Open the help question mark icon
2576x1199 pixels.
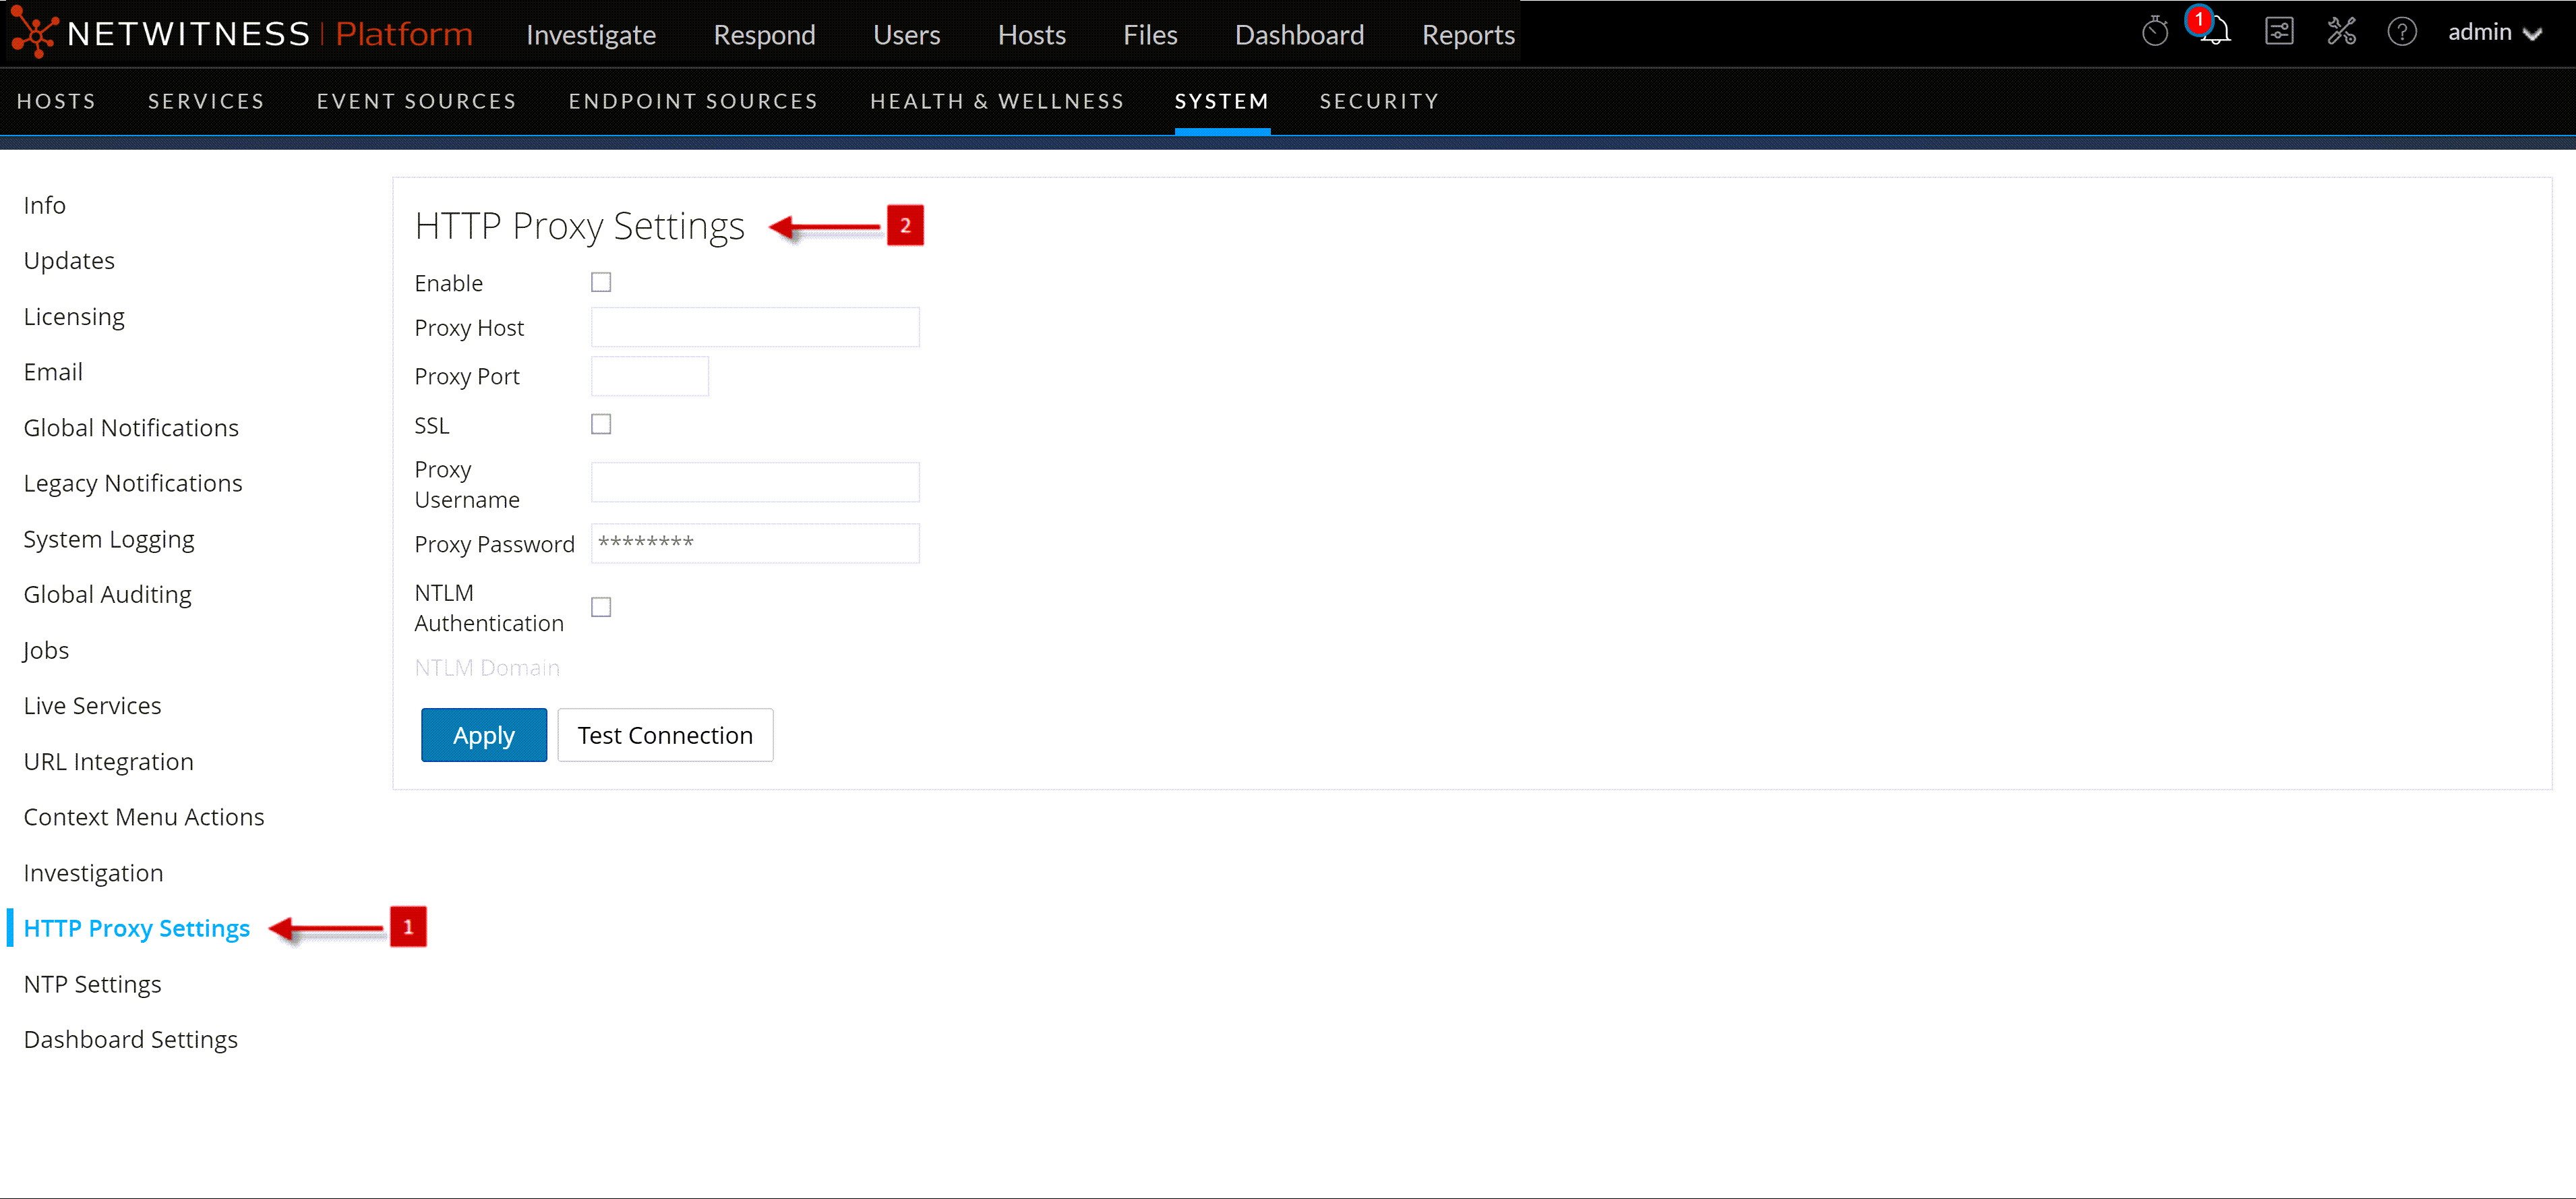point(2401,32)
